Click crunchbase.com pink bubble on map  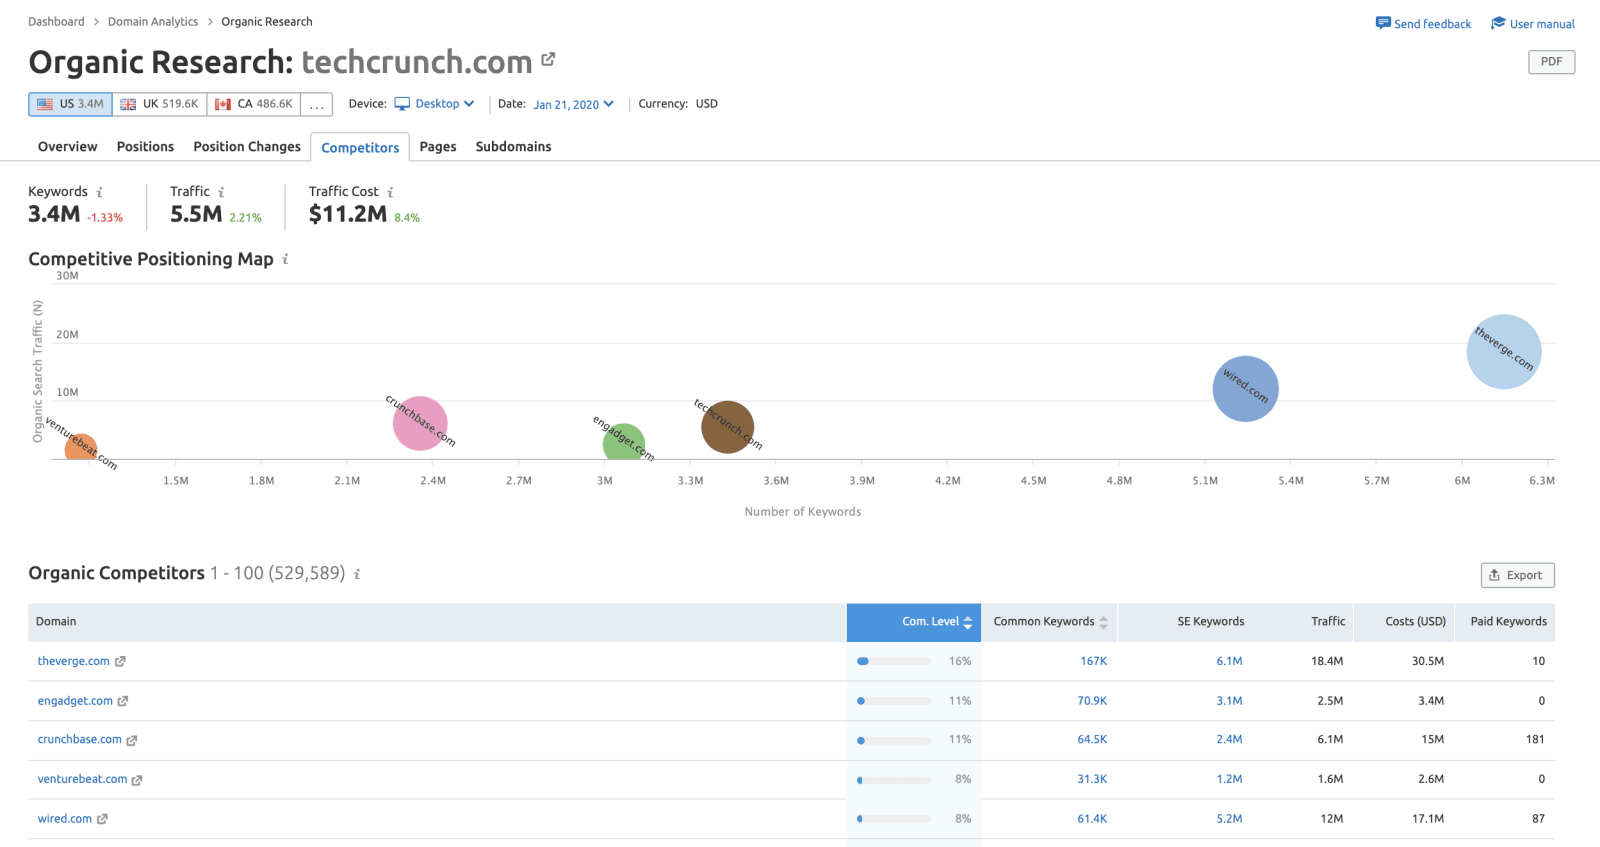click(x=420, y=424)
